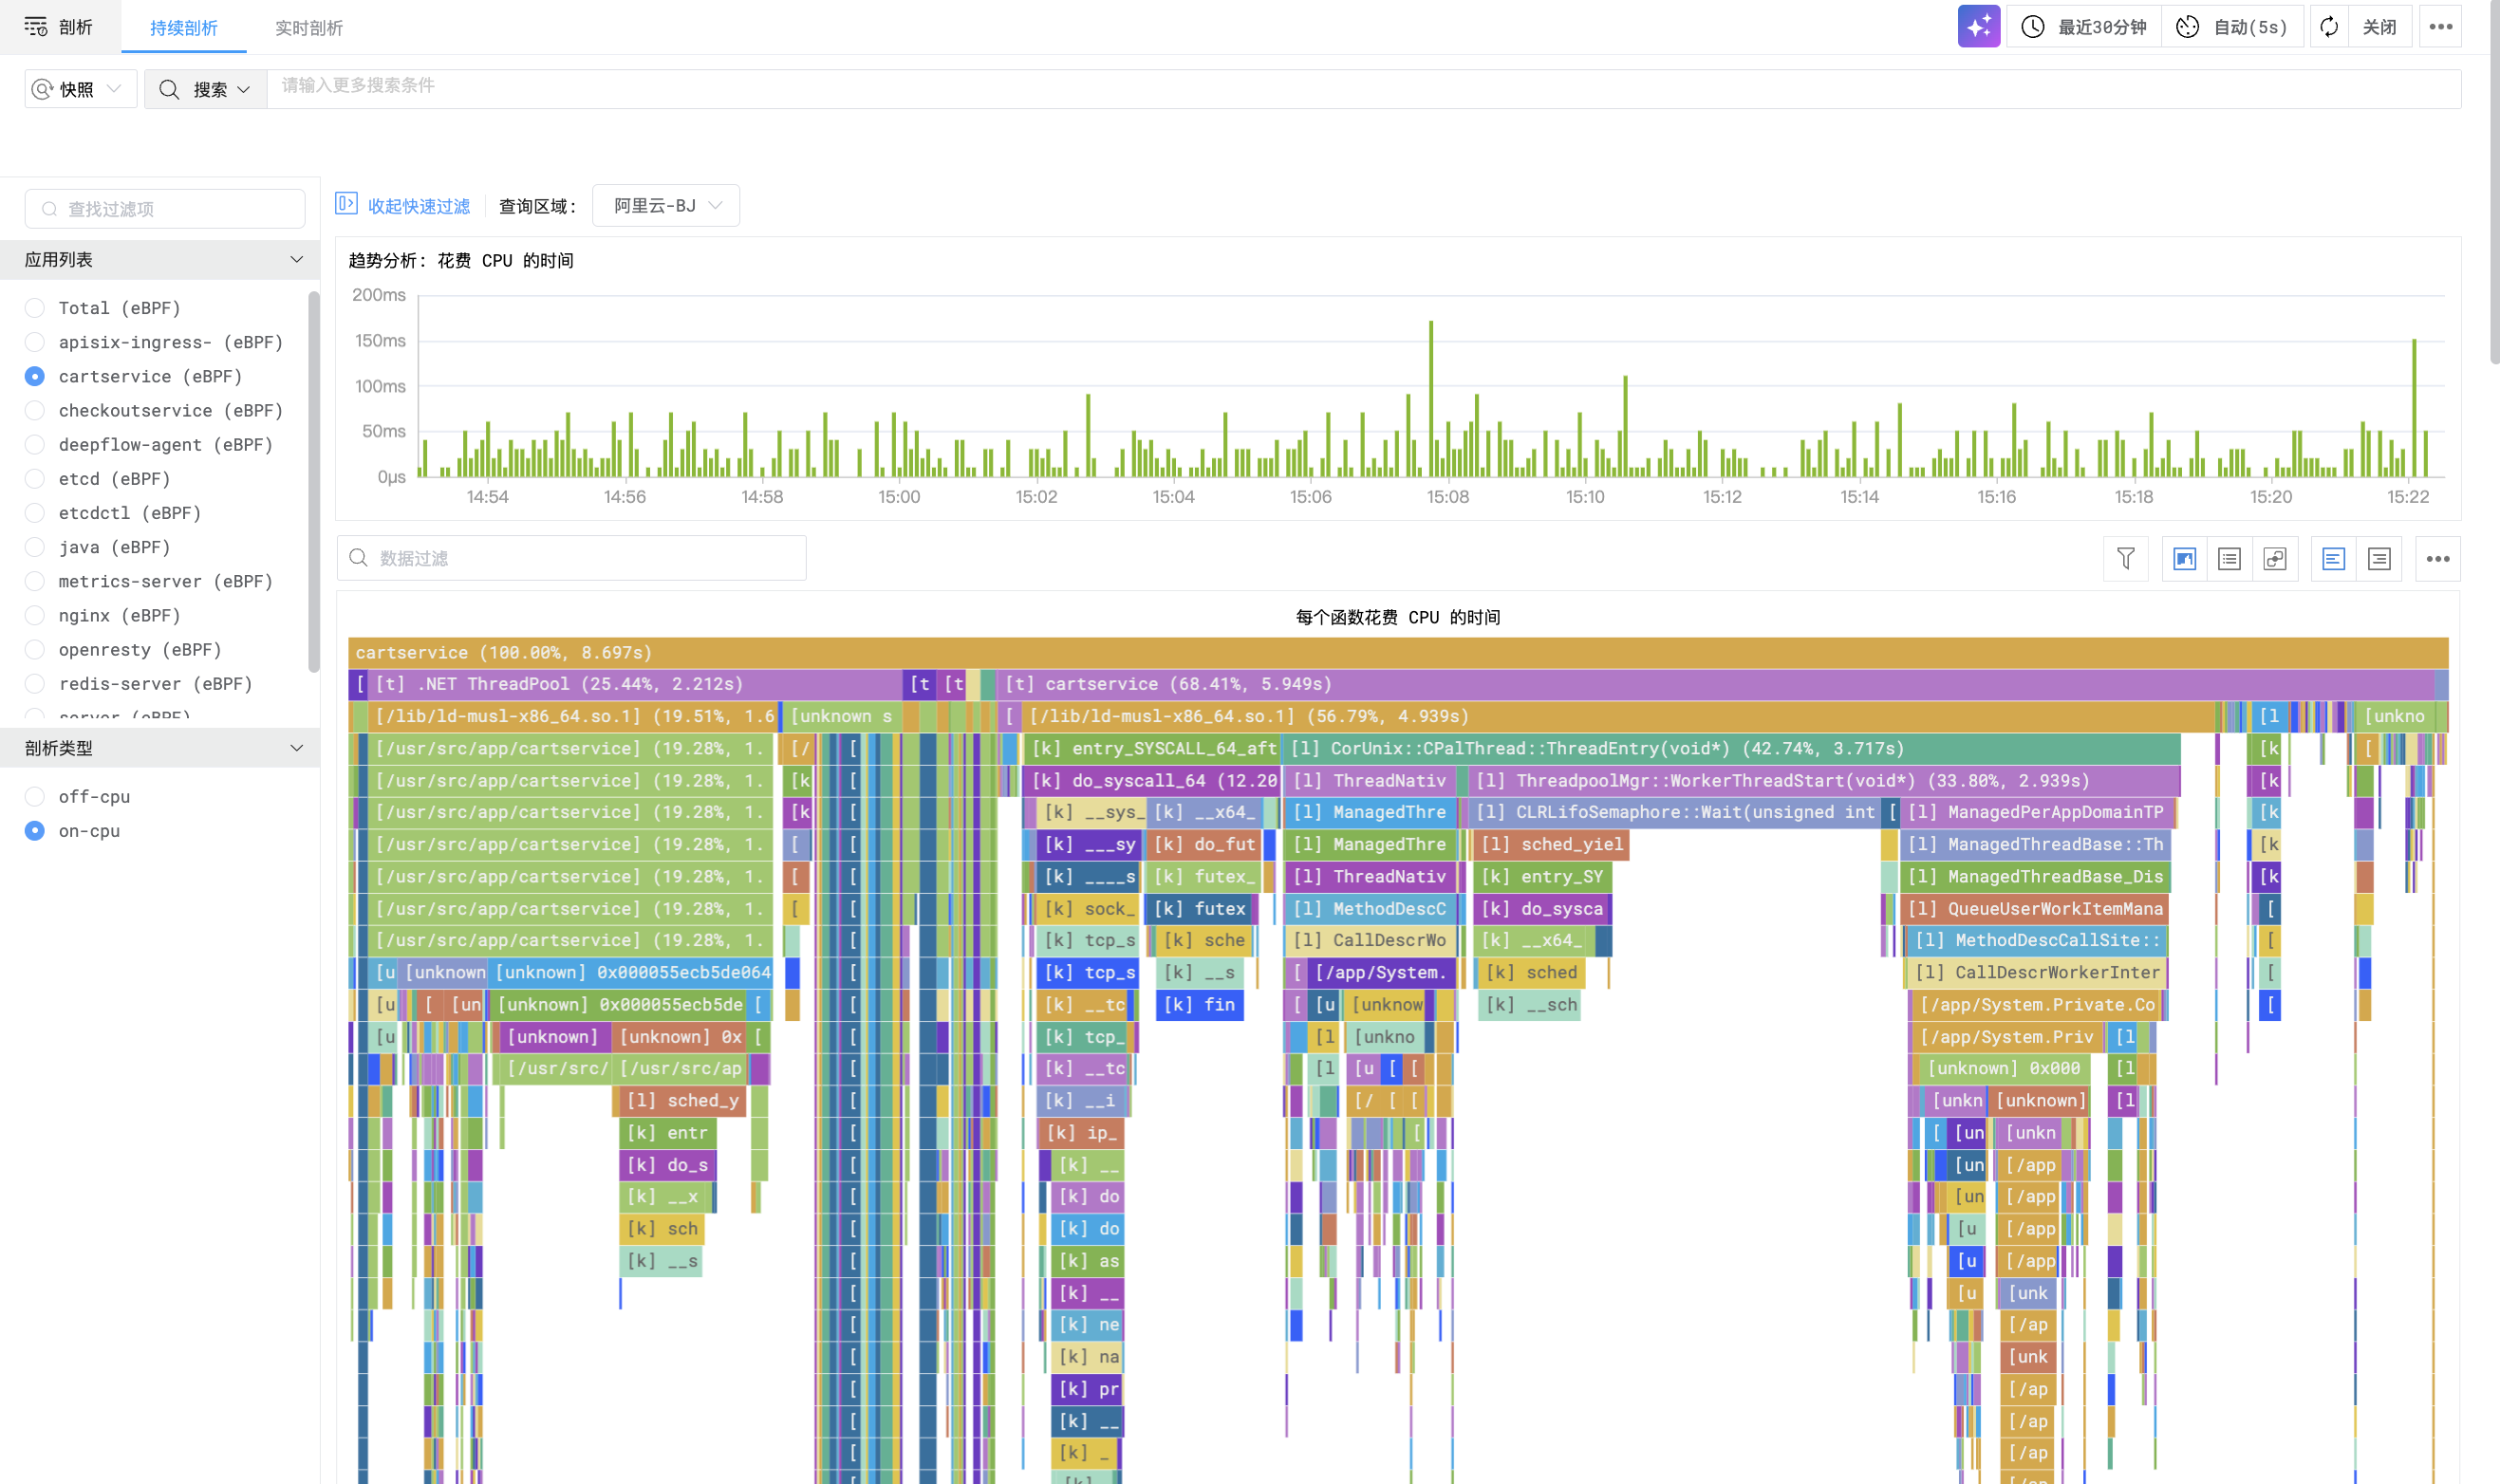Switch to 实时剖析 tab
This screenshot has width=2500, height=1484.
pos(308,28)
